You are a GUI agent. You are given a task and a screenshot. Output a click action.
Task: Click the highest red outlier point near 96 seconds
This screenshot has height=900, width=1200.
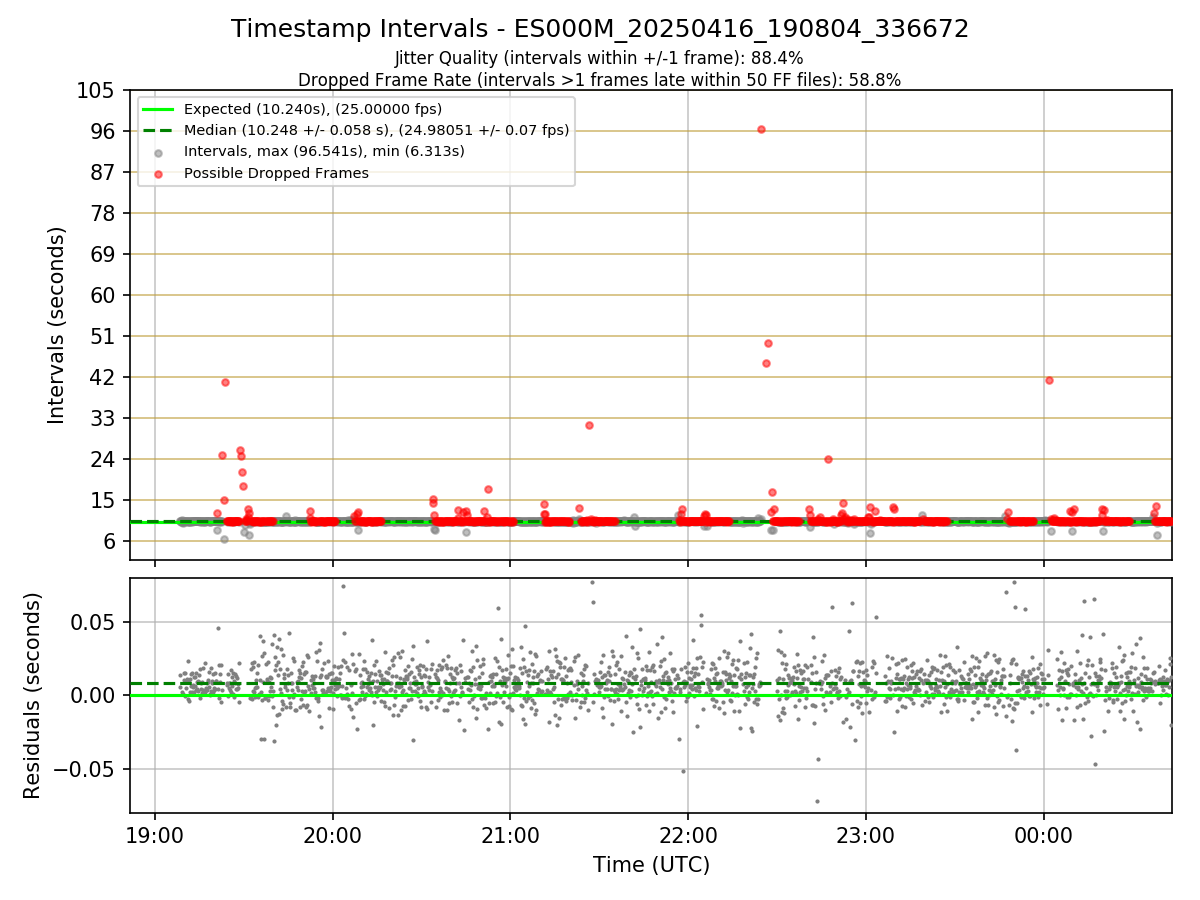click(x=761, y=129)
